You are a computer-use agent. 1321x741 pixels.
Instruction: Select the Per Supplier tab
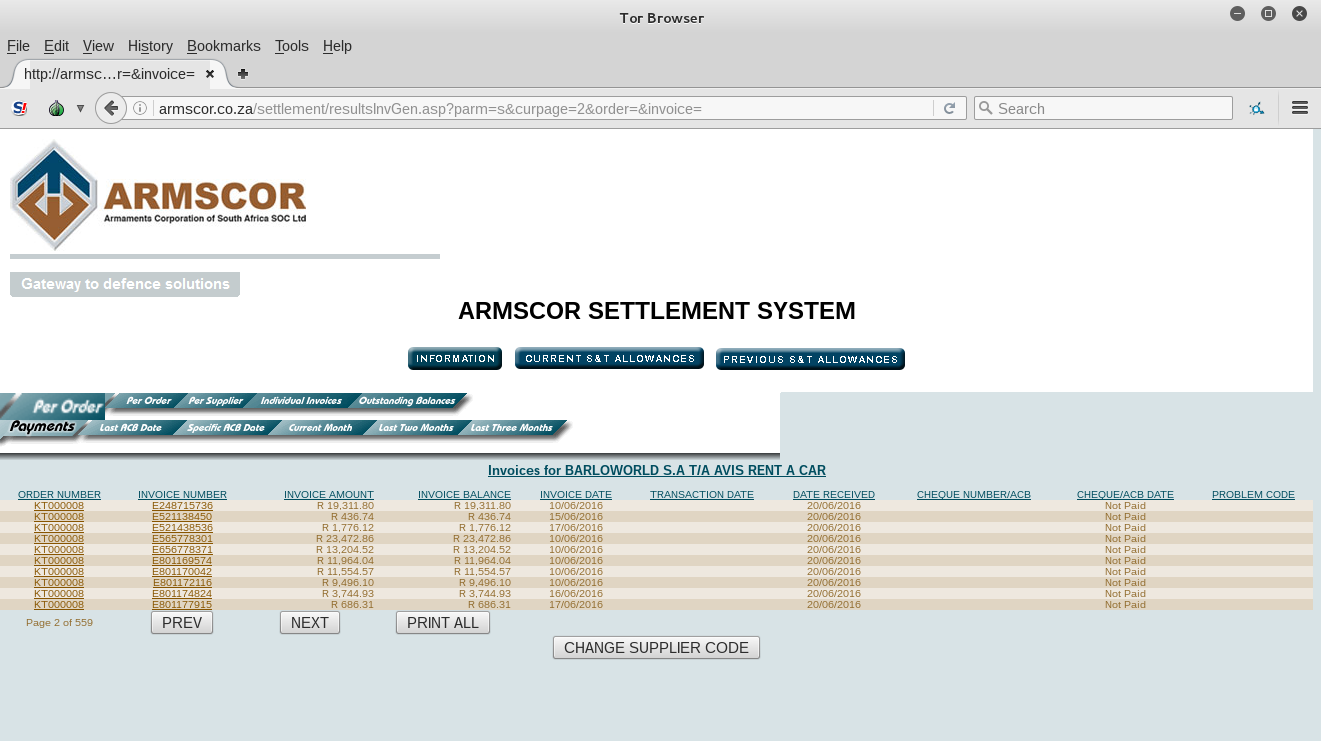coord(215,401)
